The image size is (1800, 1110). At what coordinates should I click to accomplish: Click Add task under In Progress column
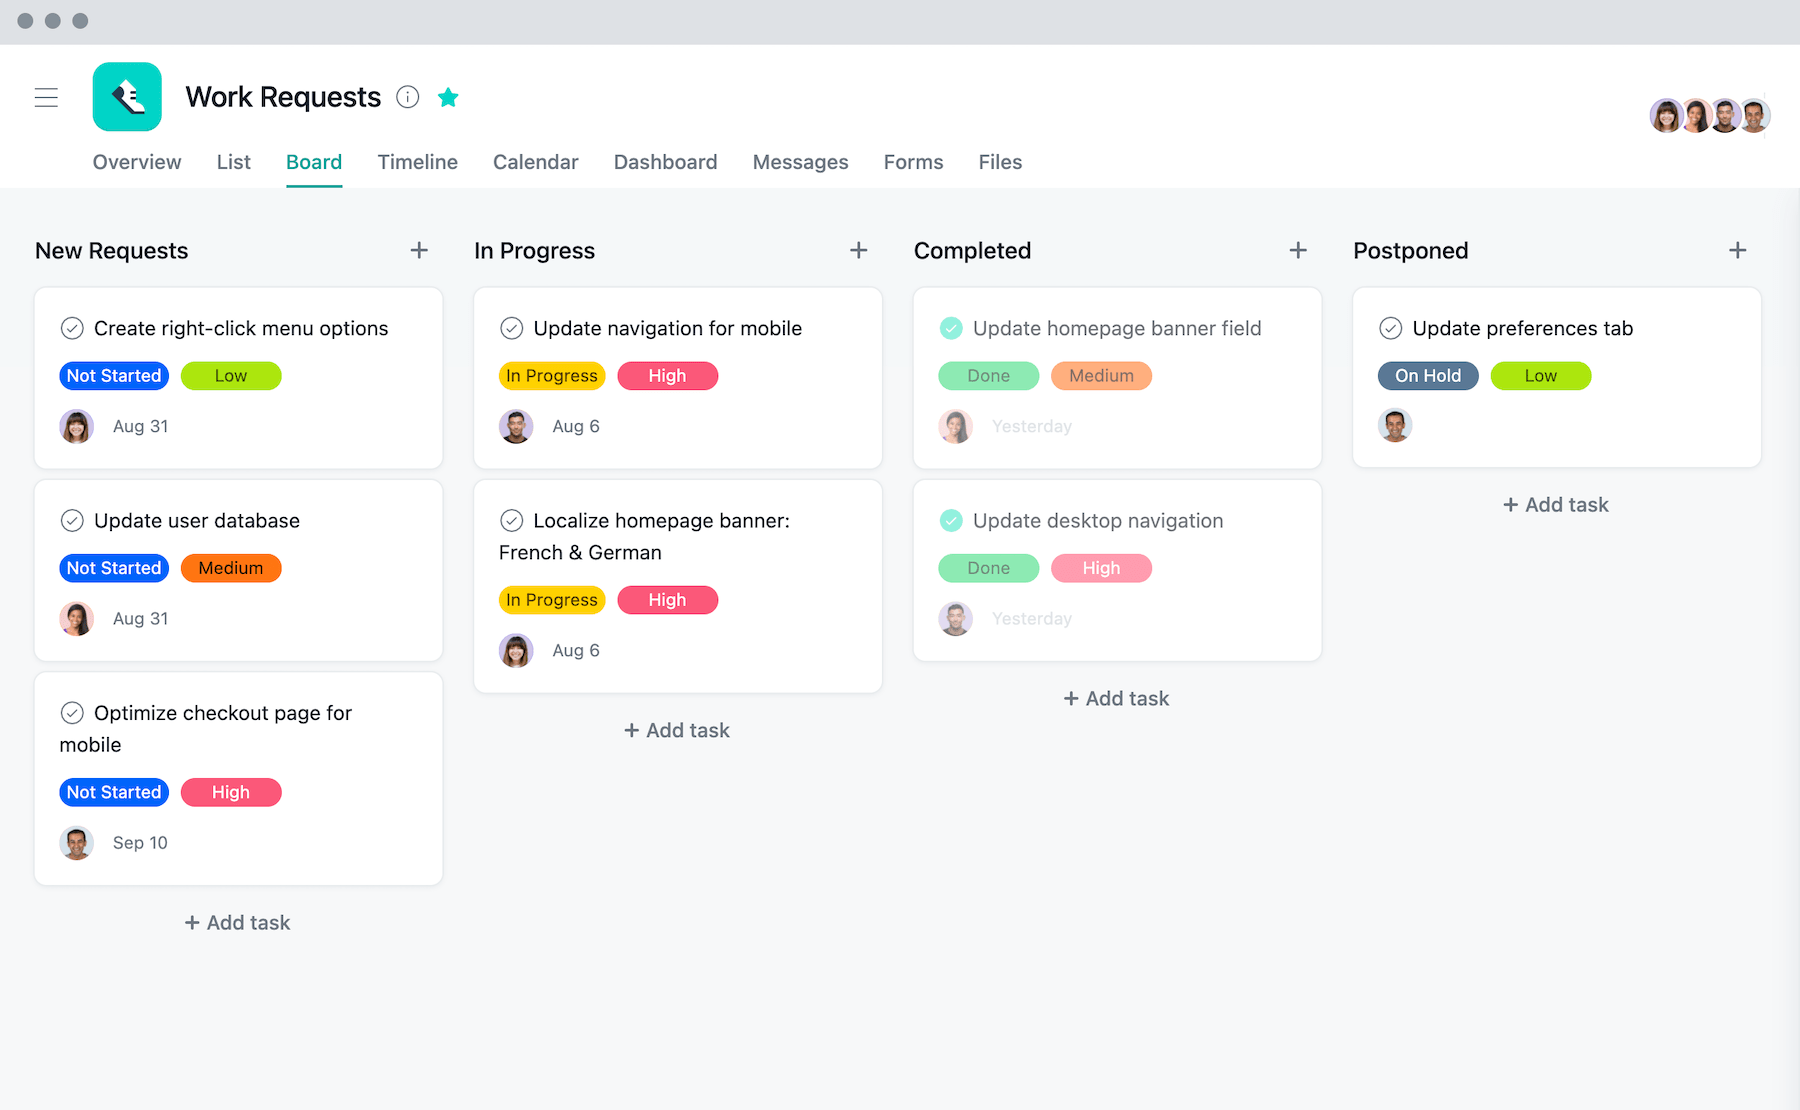[677, 731]
